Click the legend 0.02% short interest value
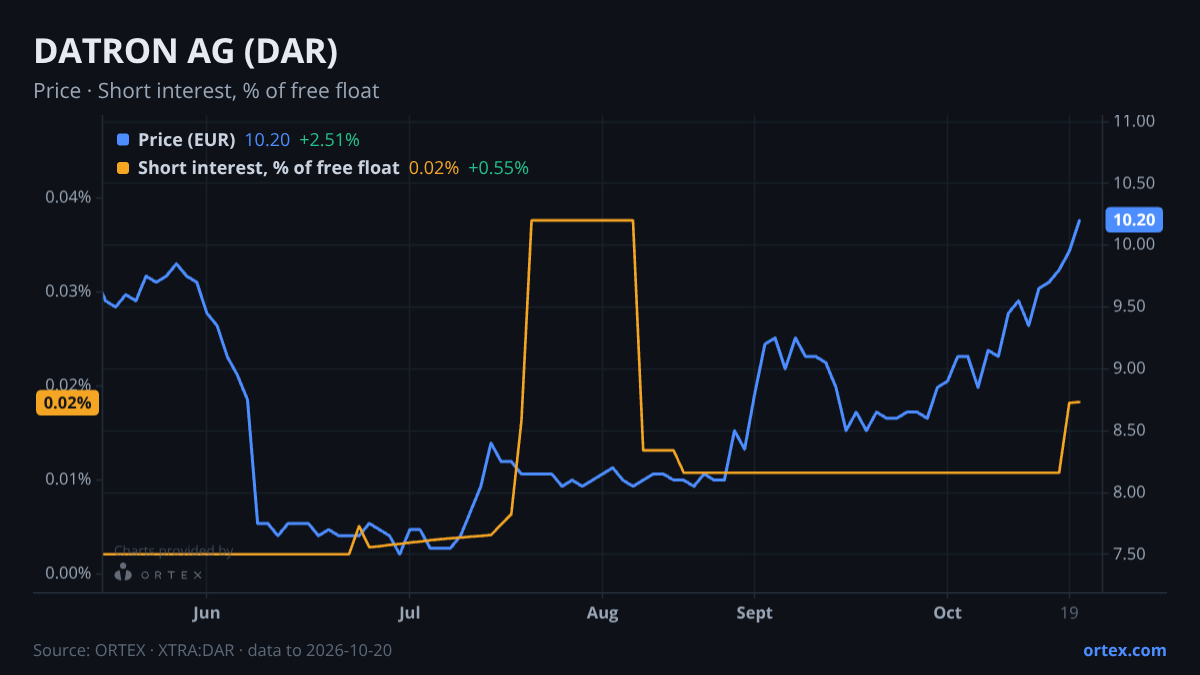This screenshot has height=675, width=1200. coord(434,168)
